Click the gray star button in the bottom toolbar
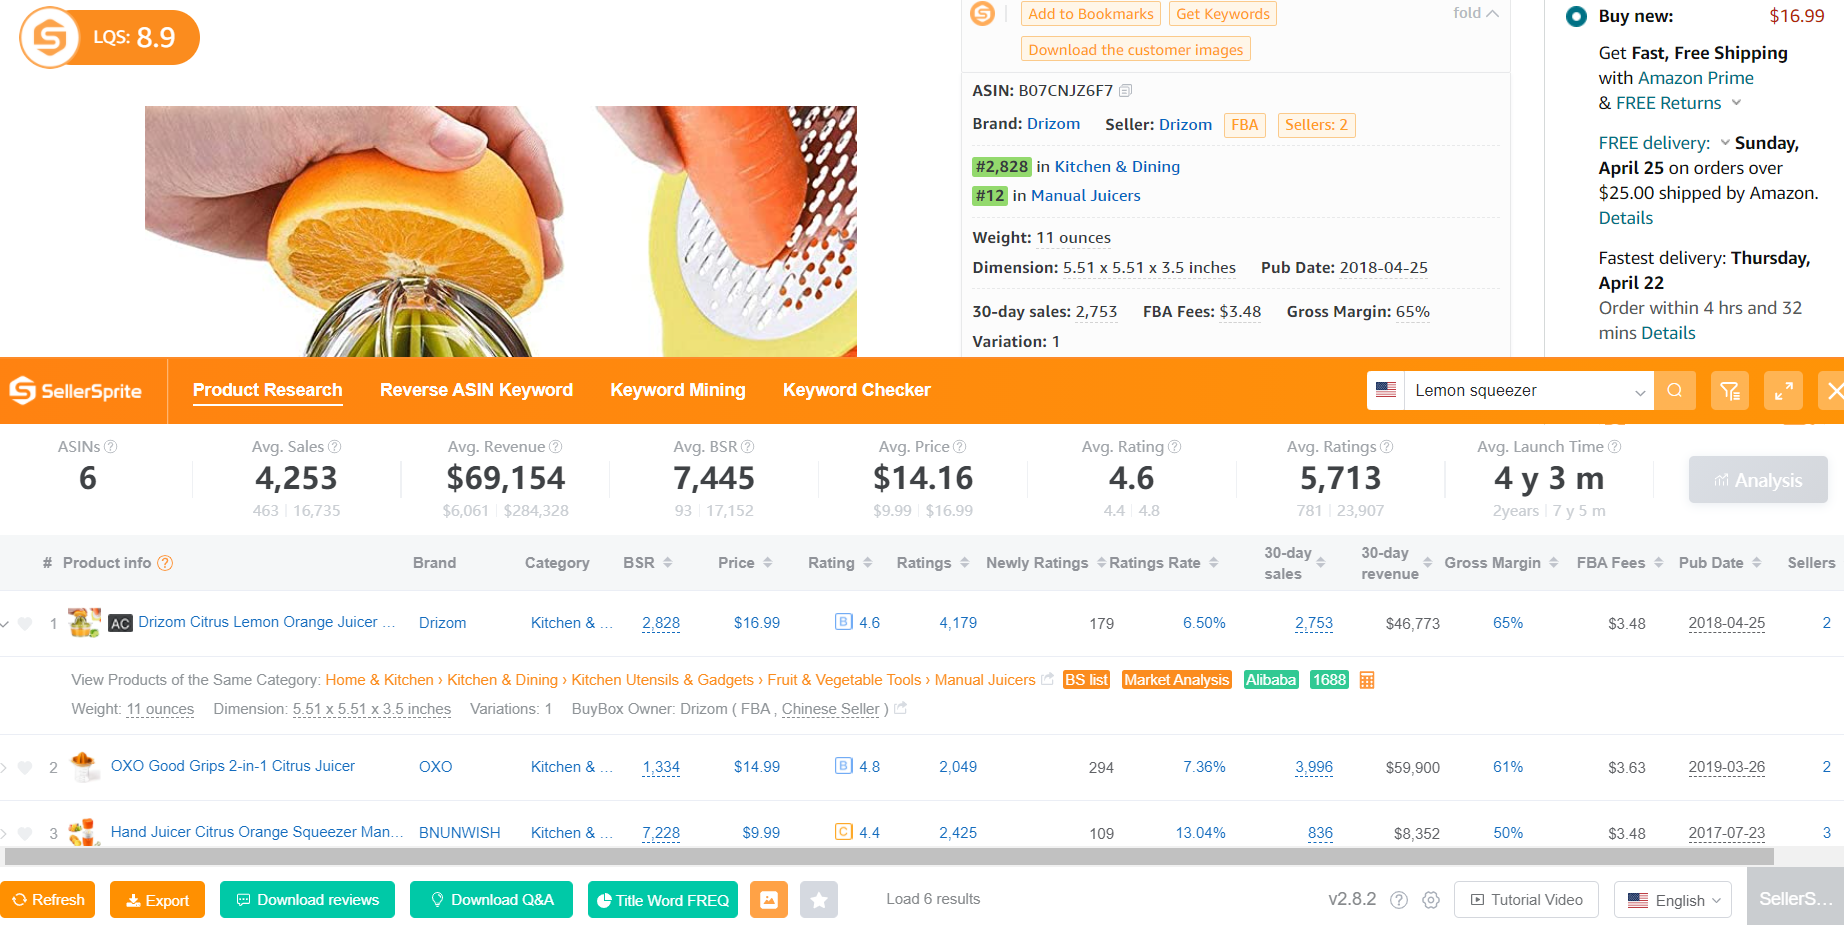The width and height of the screenshot is (1844, 925). (819, 900)
